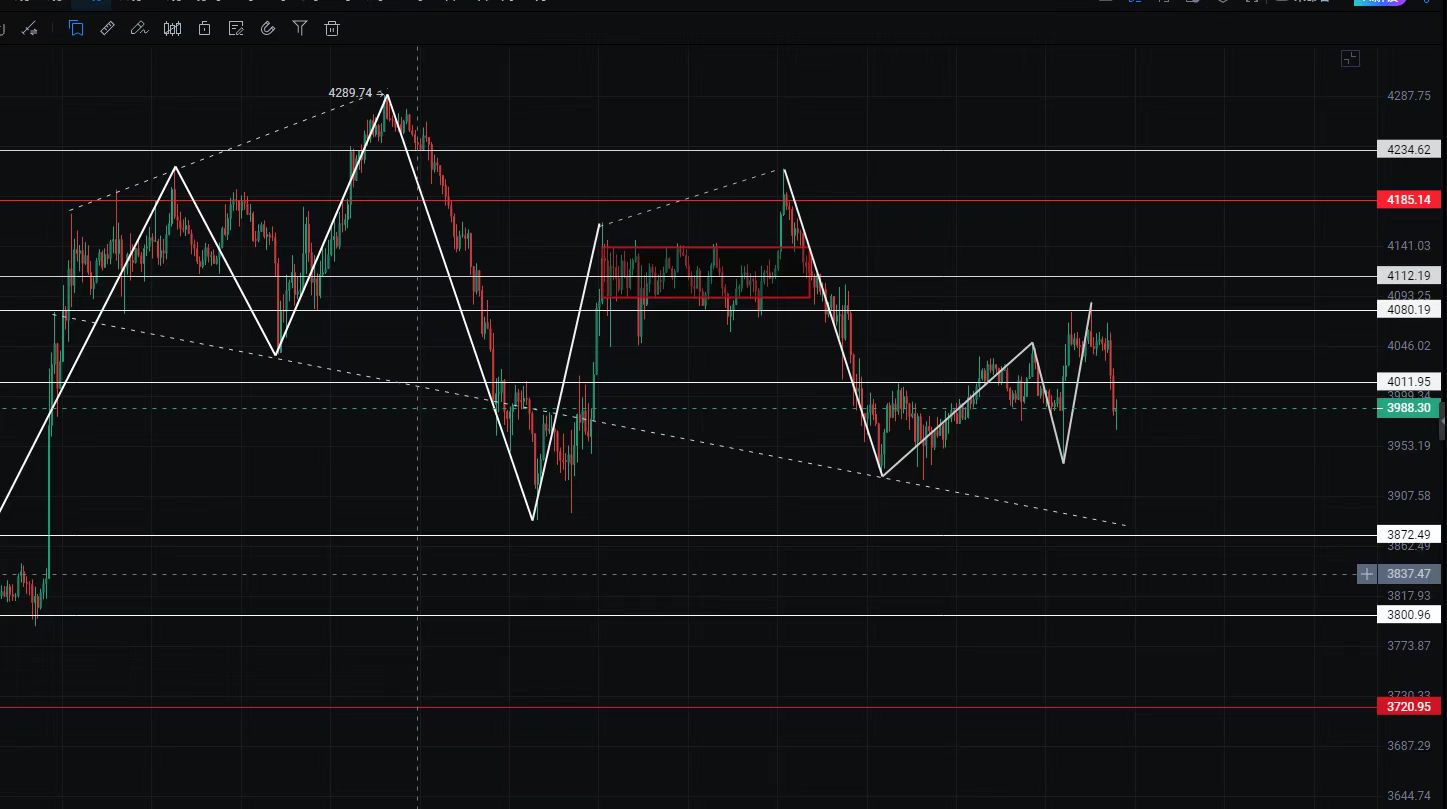Click the 3687.29 price axis tick
Viewport: 1447px width, 809px height.
pyautogui.click(x=1409, y=746)
